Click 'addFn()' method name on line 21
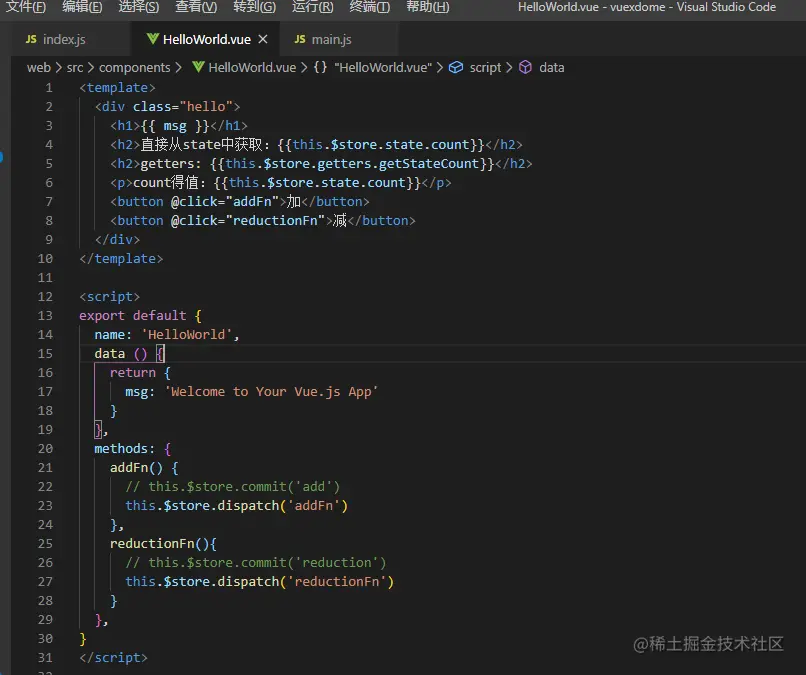Image resolution: width=806 pixels, height=675 pixels. click(x=136, y=468)
